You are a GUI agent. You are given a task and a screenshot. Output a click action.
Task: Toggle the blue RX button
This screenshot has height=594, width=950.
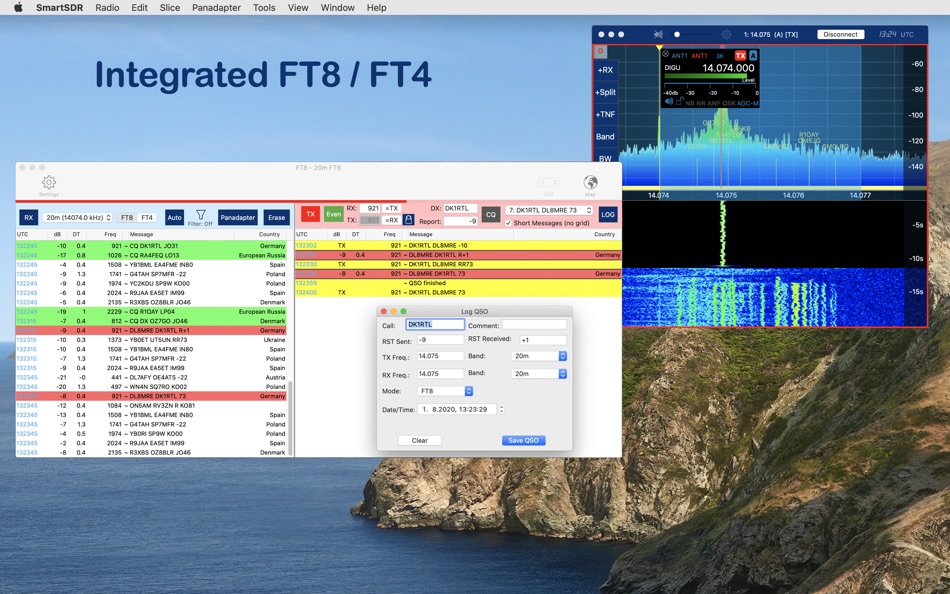28,217
